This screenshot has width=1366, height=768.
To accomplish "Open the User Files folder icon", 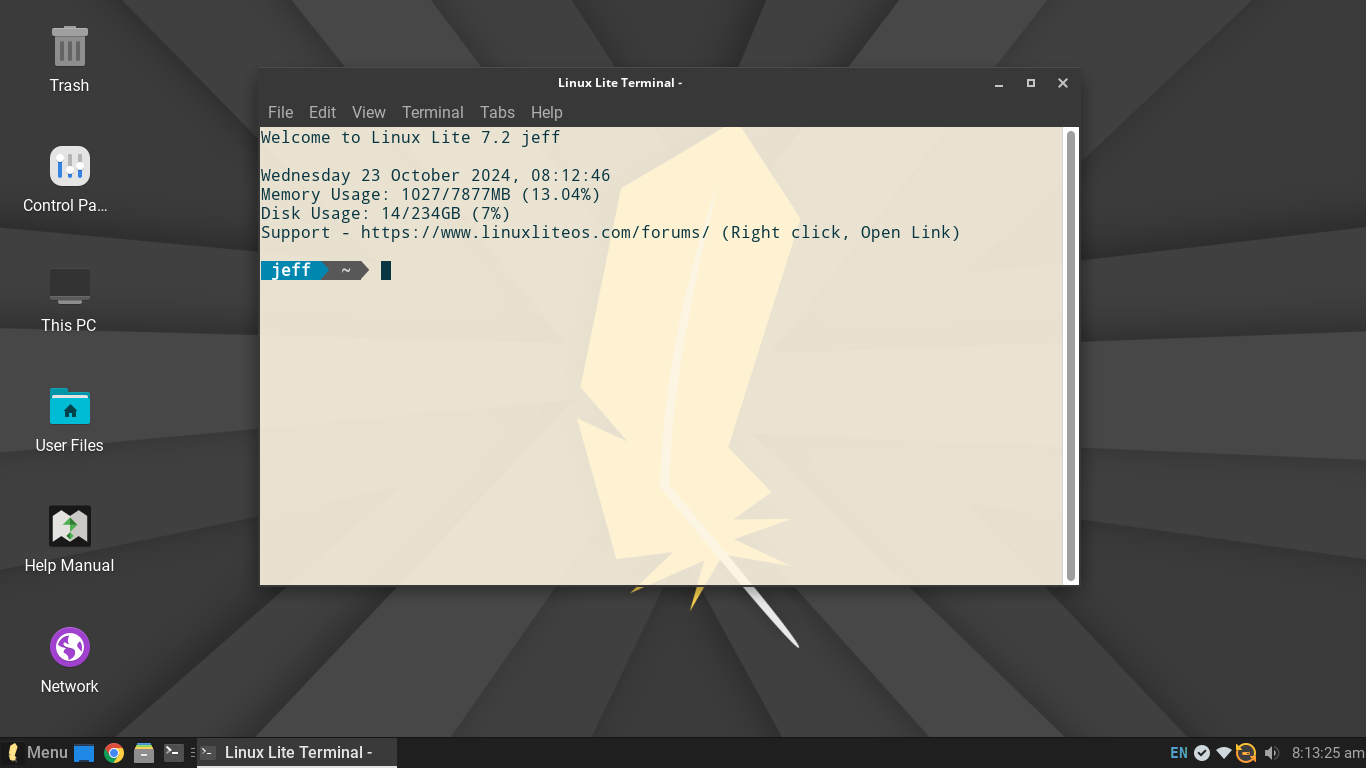I will 69,406.
